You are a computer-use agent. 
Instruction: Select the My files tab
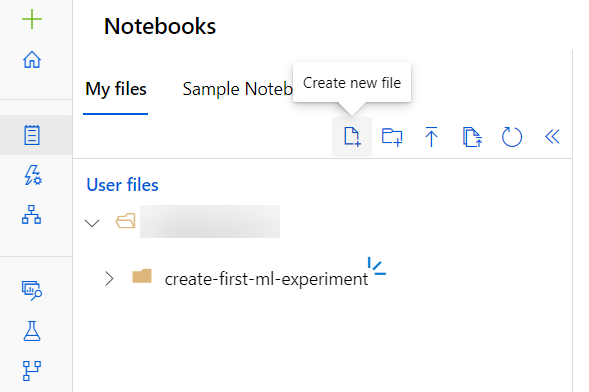(116, 89)
